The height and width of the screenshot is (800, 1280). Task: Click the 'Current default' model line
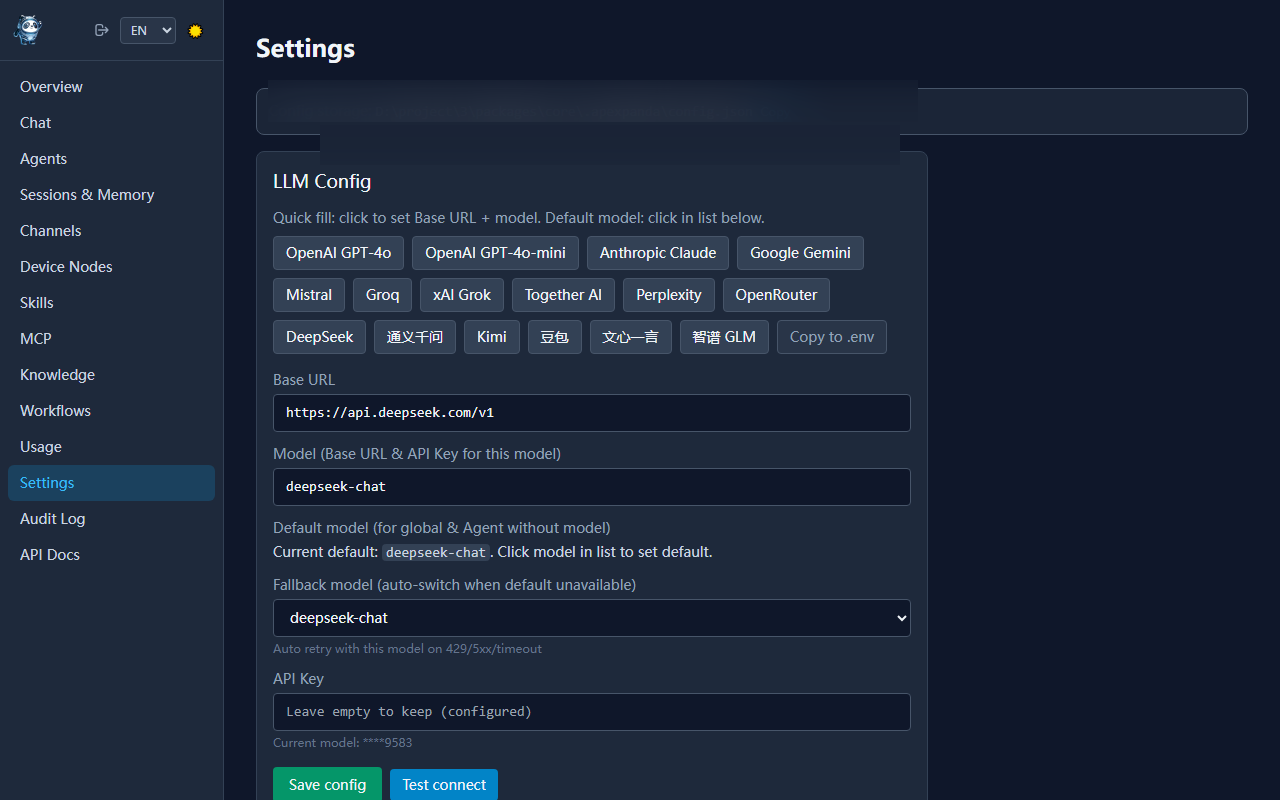pyautogui.click(x=493, y=552)
